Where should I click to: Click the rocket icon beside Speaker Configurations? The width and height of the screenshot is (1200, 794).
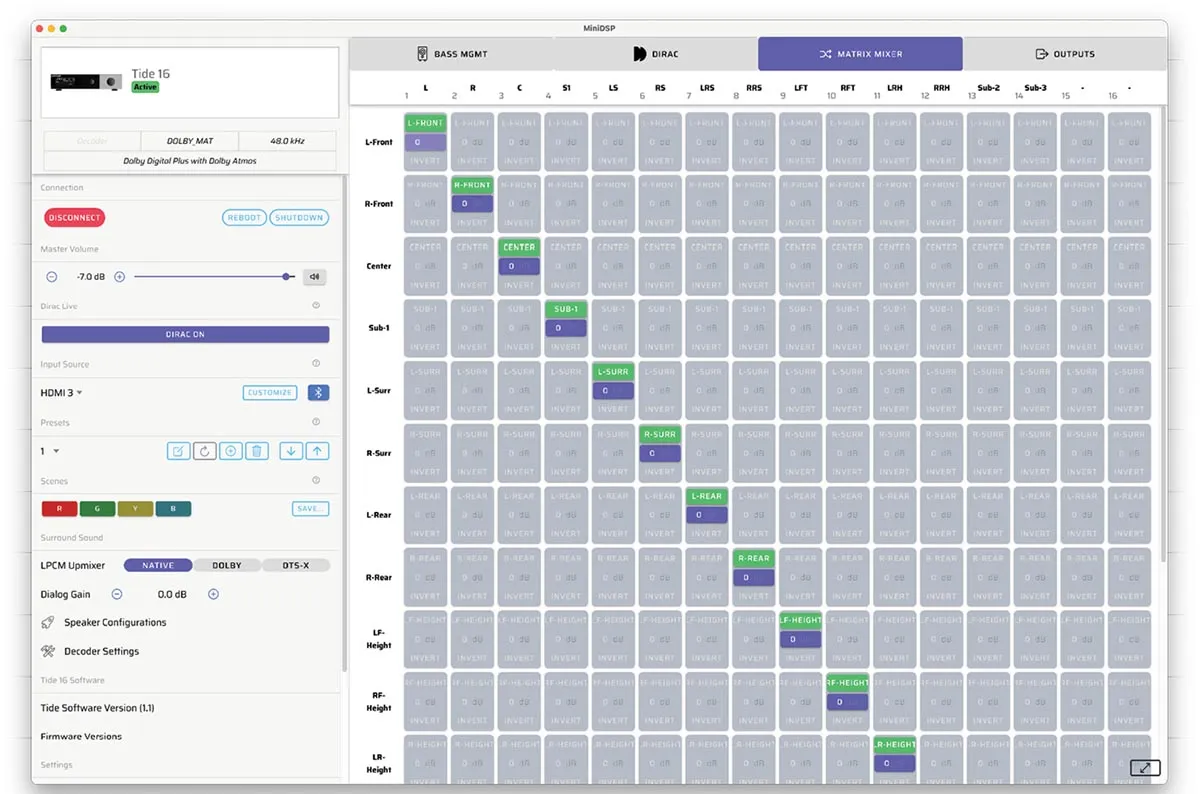click(48, 622)
